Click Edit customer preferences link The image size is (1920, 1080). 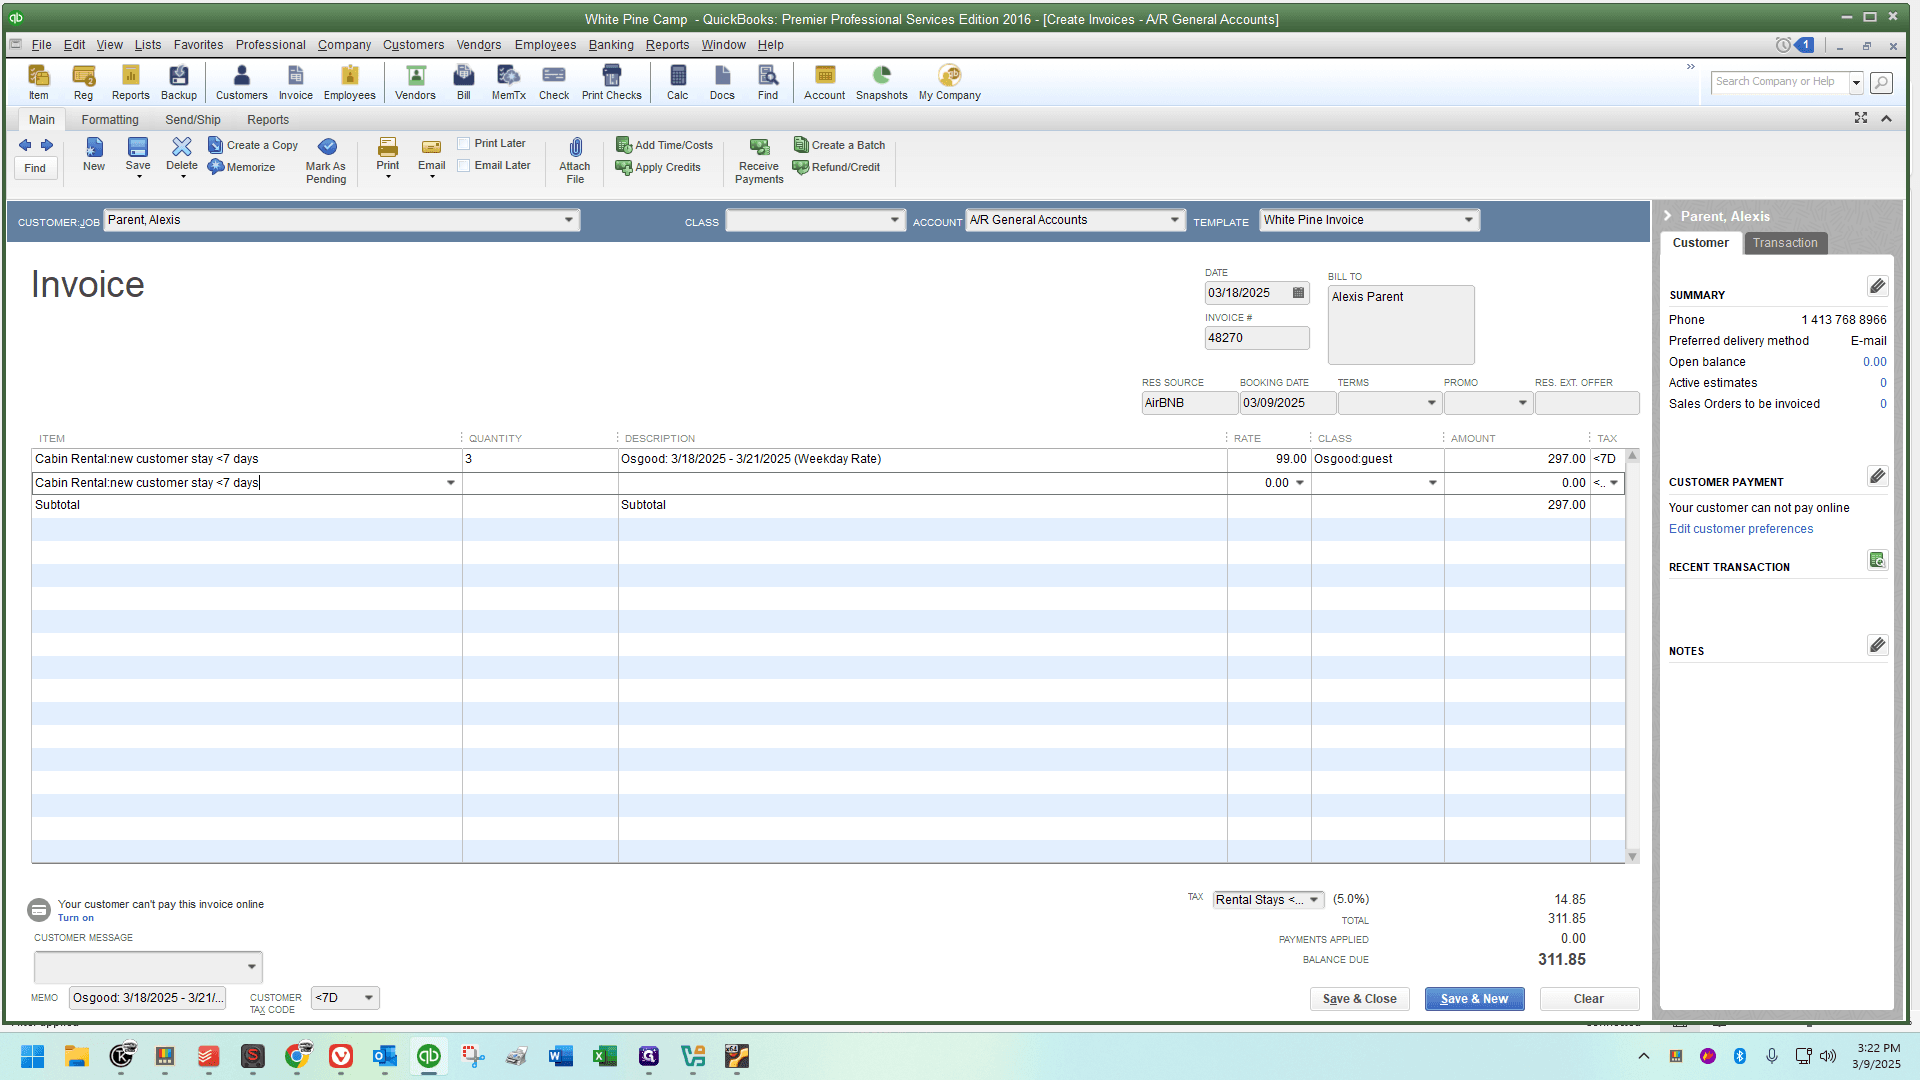[x=1740, y=529]
